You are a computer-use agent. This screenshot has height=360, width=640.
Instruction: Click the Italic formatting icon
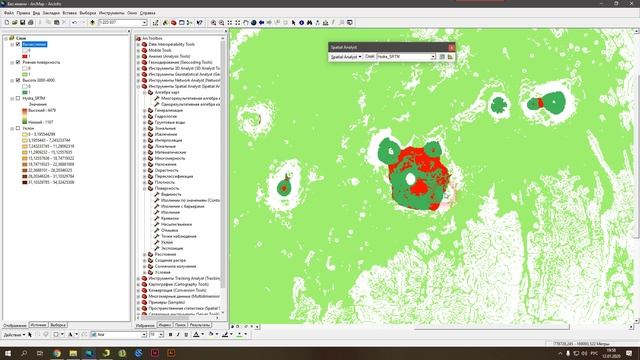point(178,335)
